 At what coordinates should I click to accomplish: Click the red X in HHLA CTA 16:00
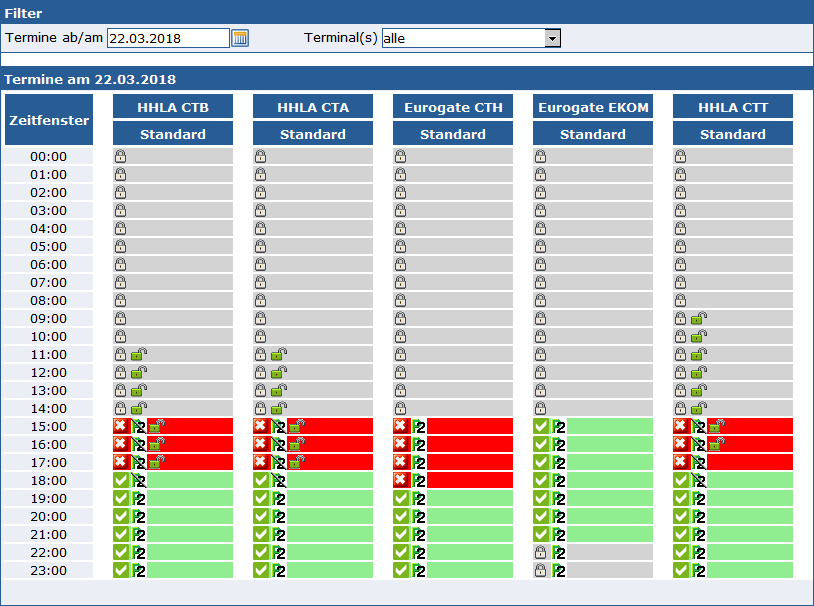tap(261, 445)
